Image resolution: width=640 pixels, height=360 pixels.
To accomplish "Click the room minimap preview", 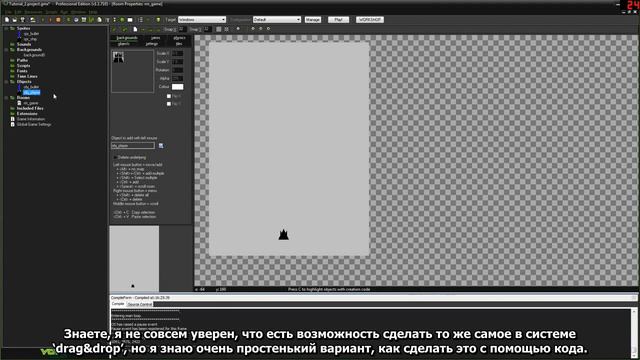I will [134, 258].
